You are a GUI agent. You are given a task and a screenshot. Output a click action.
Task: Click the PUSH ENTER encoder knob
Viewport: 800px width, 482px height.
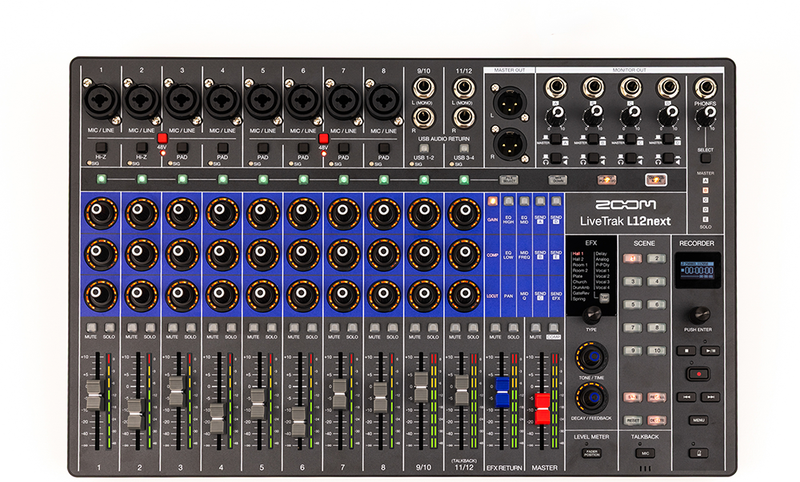click(699, 315)
